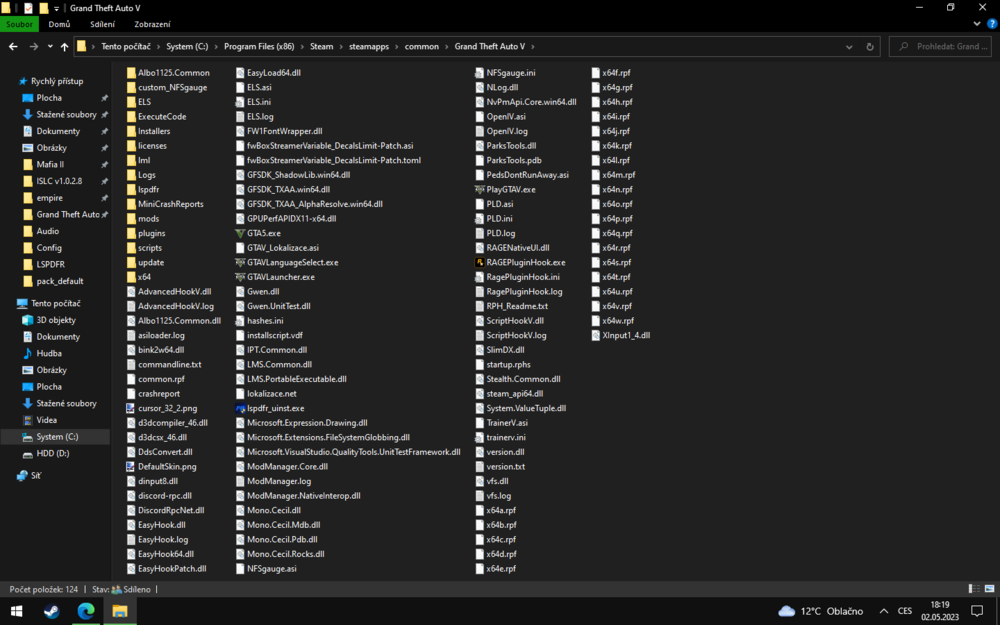Click System (C:) in the address path
1000x625 pixels.
pyautogui.click(x=187, y=47)
